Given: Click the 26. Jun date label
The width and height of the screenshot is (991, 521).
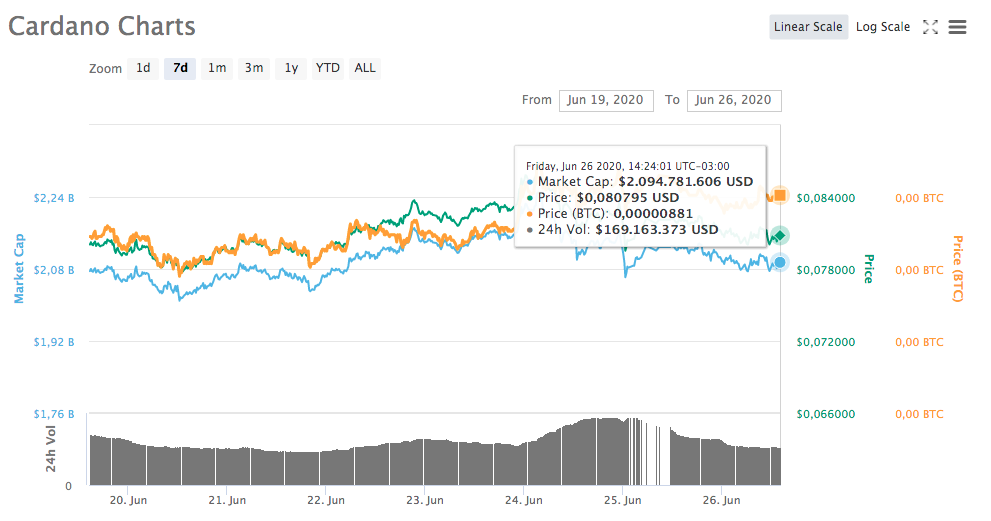Looking at the screenshot, I should (x=721, y=500).
